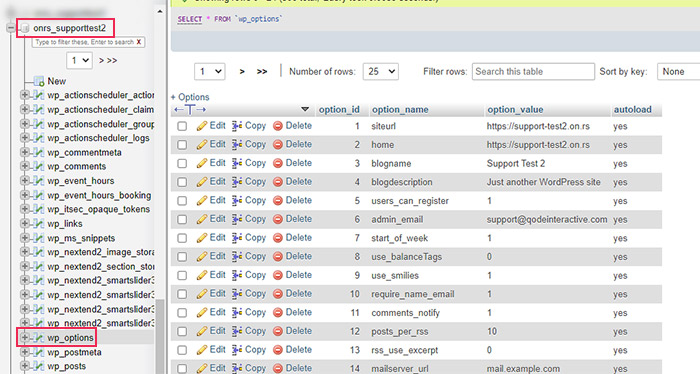Screen dimensions: 700x374
Task: Click in Search this table field
Action: (533, 71)
